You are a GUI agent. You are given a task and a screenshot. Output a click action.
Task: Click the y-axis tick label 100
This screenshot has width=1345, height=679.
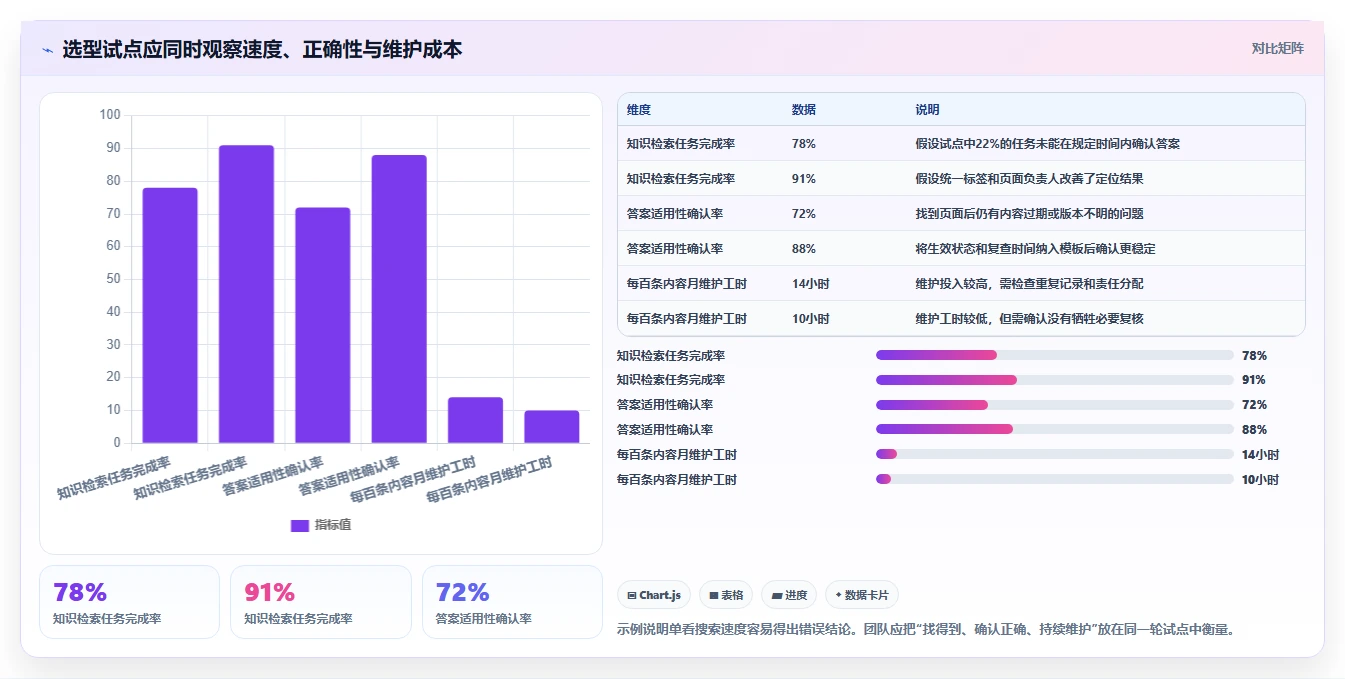[110, 115]
